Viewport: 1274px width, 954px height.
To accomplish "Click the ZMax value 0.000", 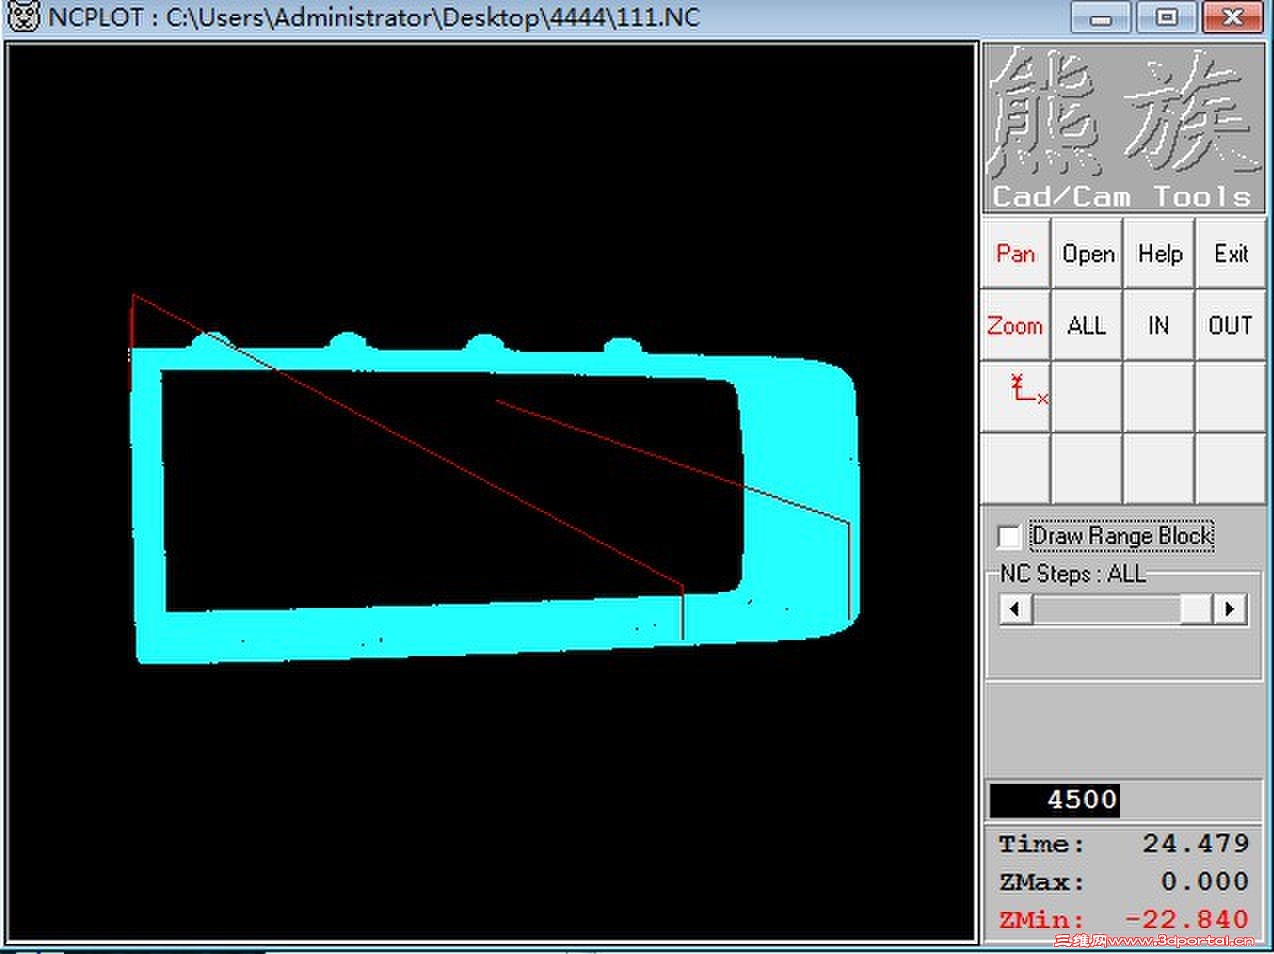I will 1205,882.
